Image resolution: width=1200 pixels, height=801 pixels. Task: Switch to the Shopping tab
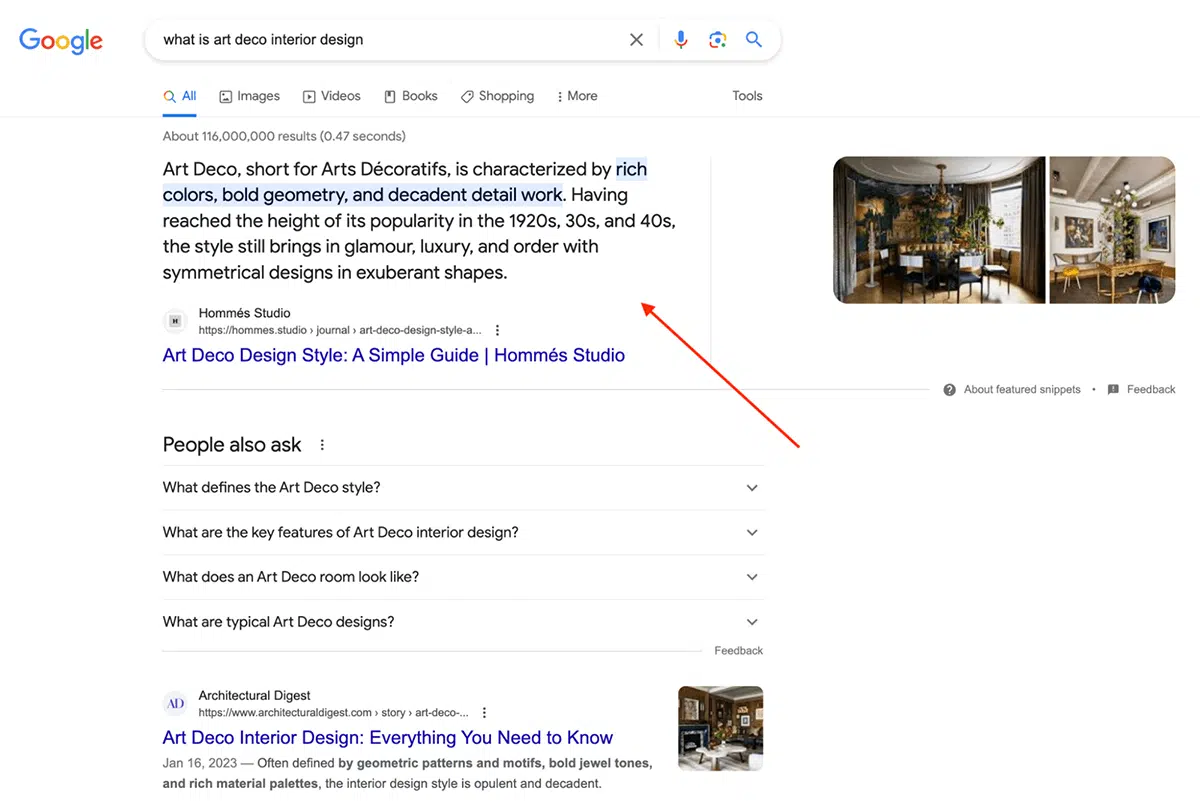pyautogui.click(x=497, y=96)
